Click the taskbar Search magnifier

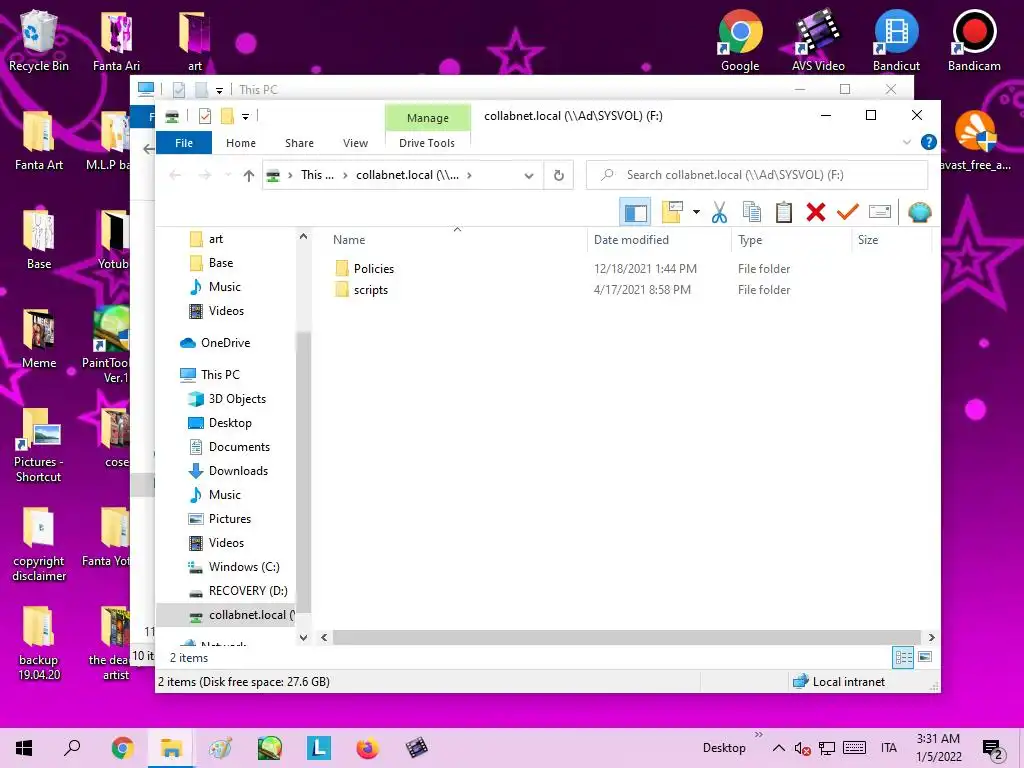(72, 748)
